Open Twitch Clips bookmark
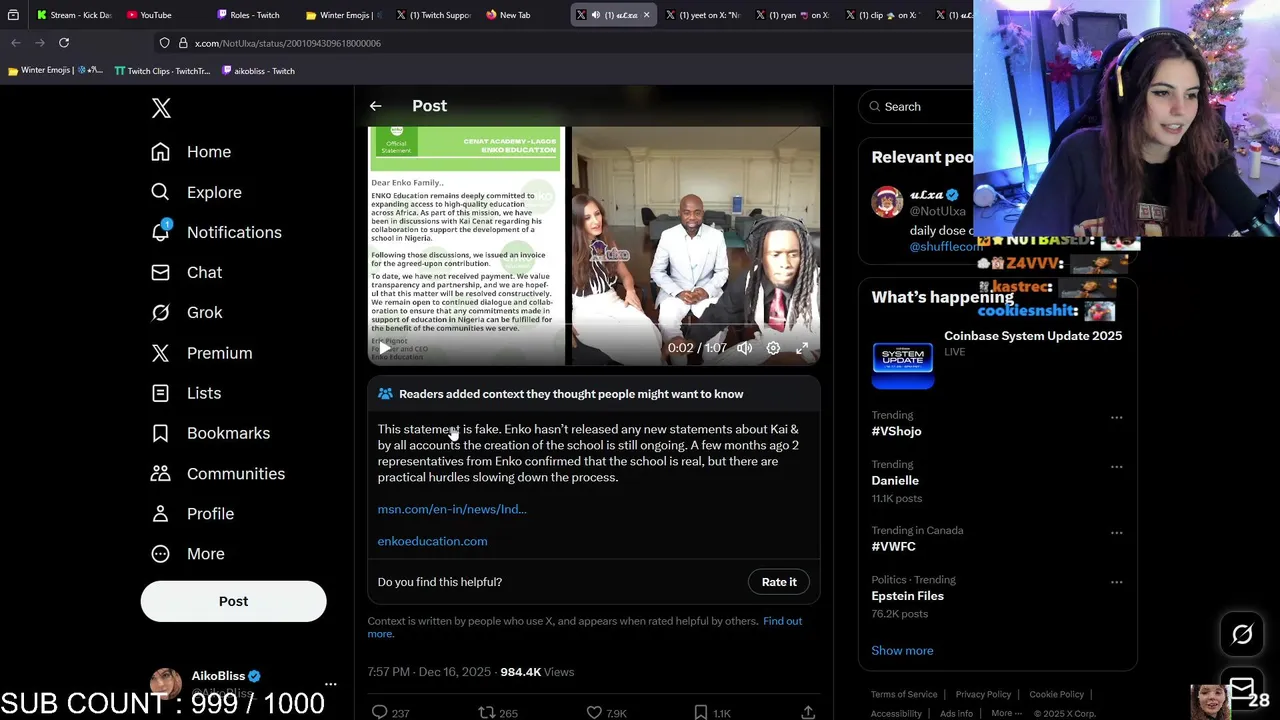 click(162, 71)
